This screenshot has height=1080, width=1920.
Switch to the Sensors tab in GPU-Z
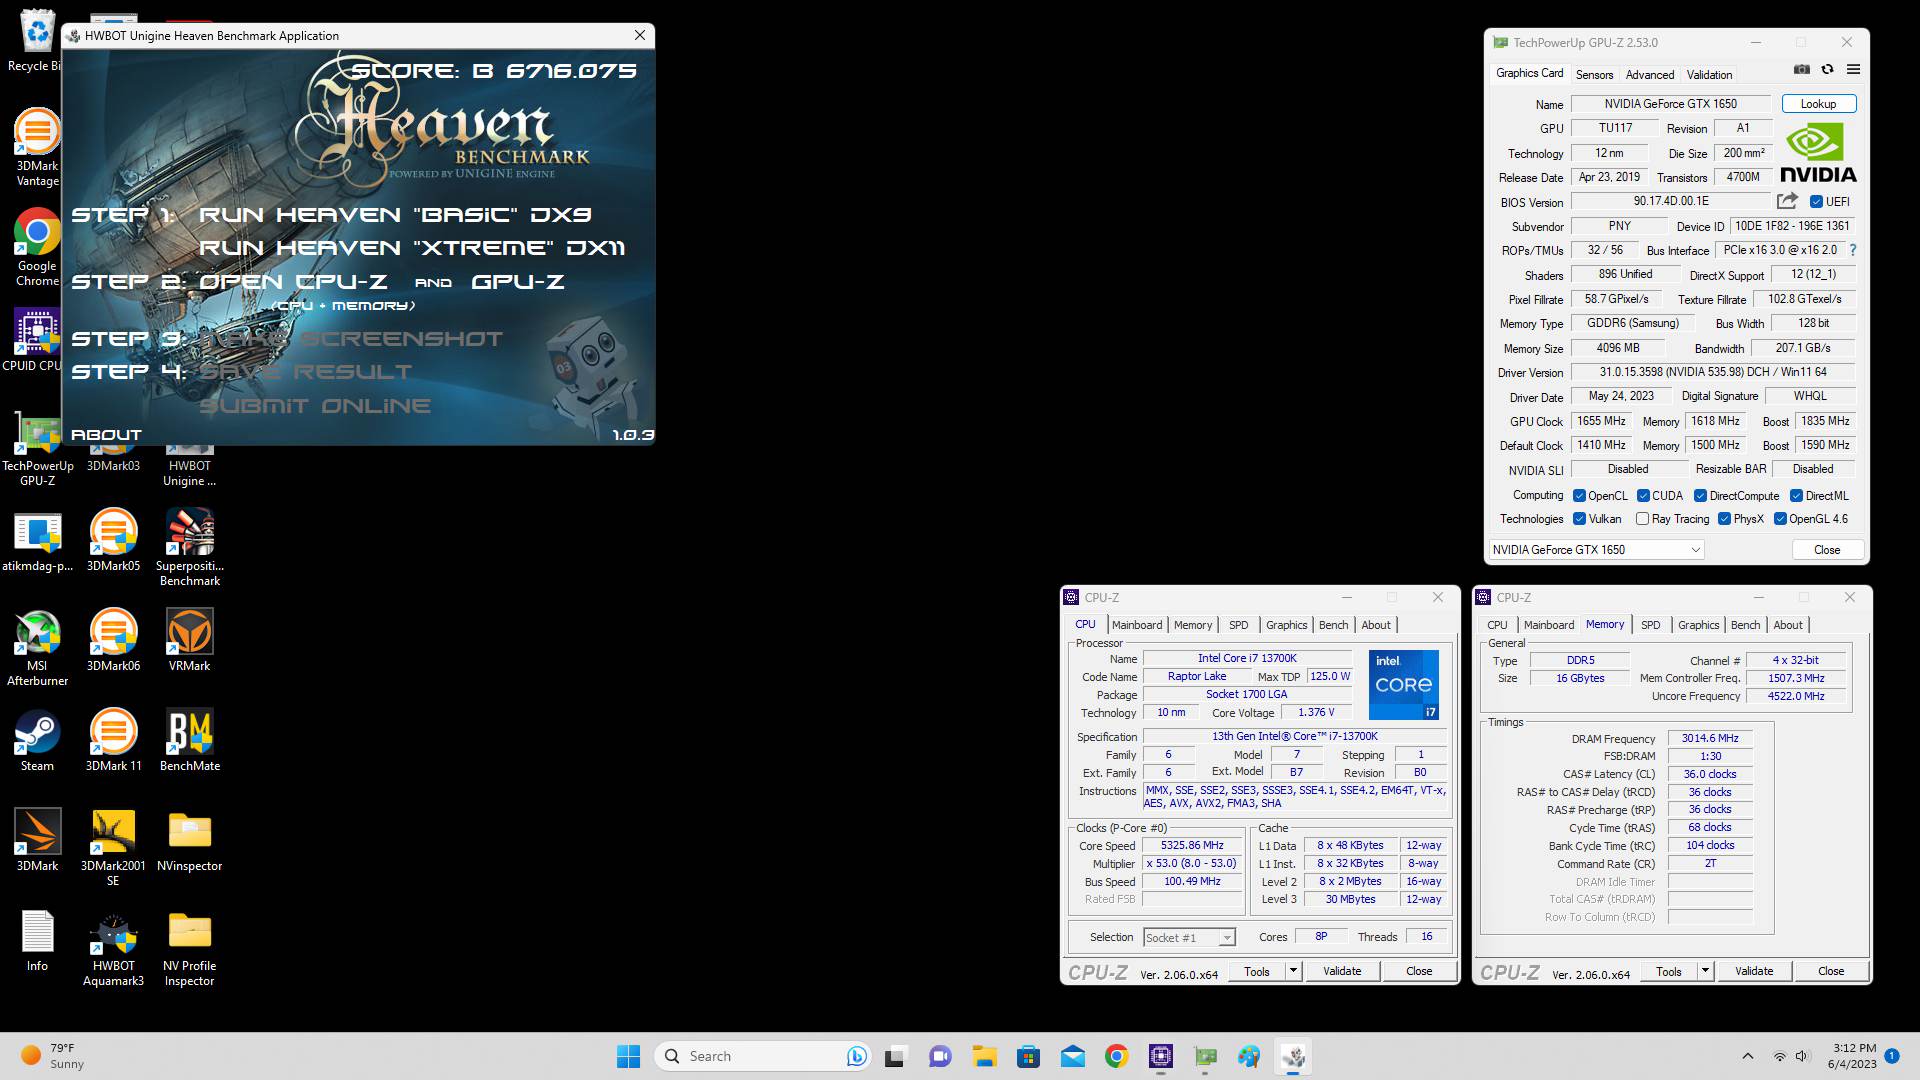pyautogui.click(x=1594, y=75)
